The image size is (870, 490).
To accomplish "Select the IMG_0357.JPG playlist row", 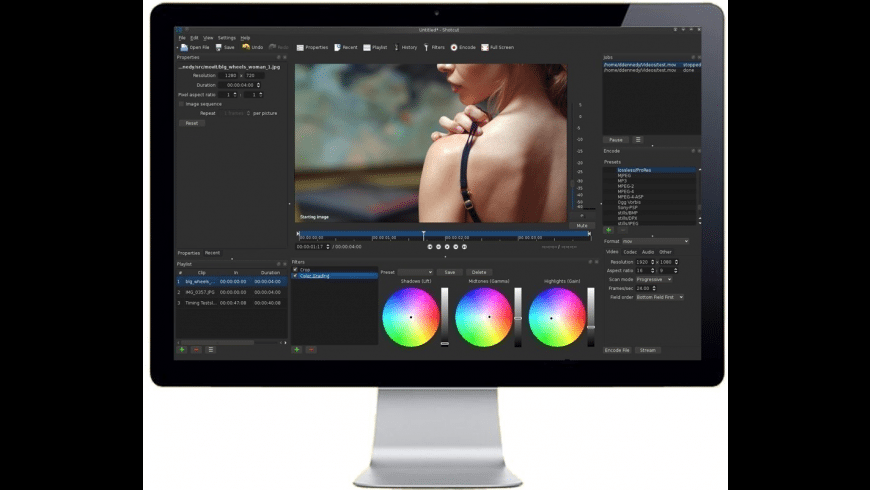I will pyautogui.click(x=231, y=292).
